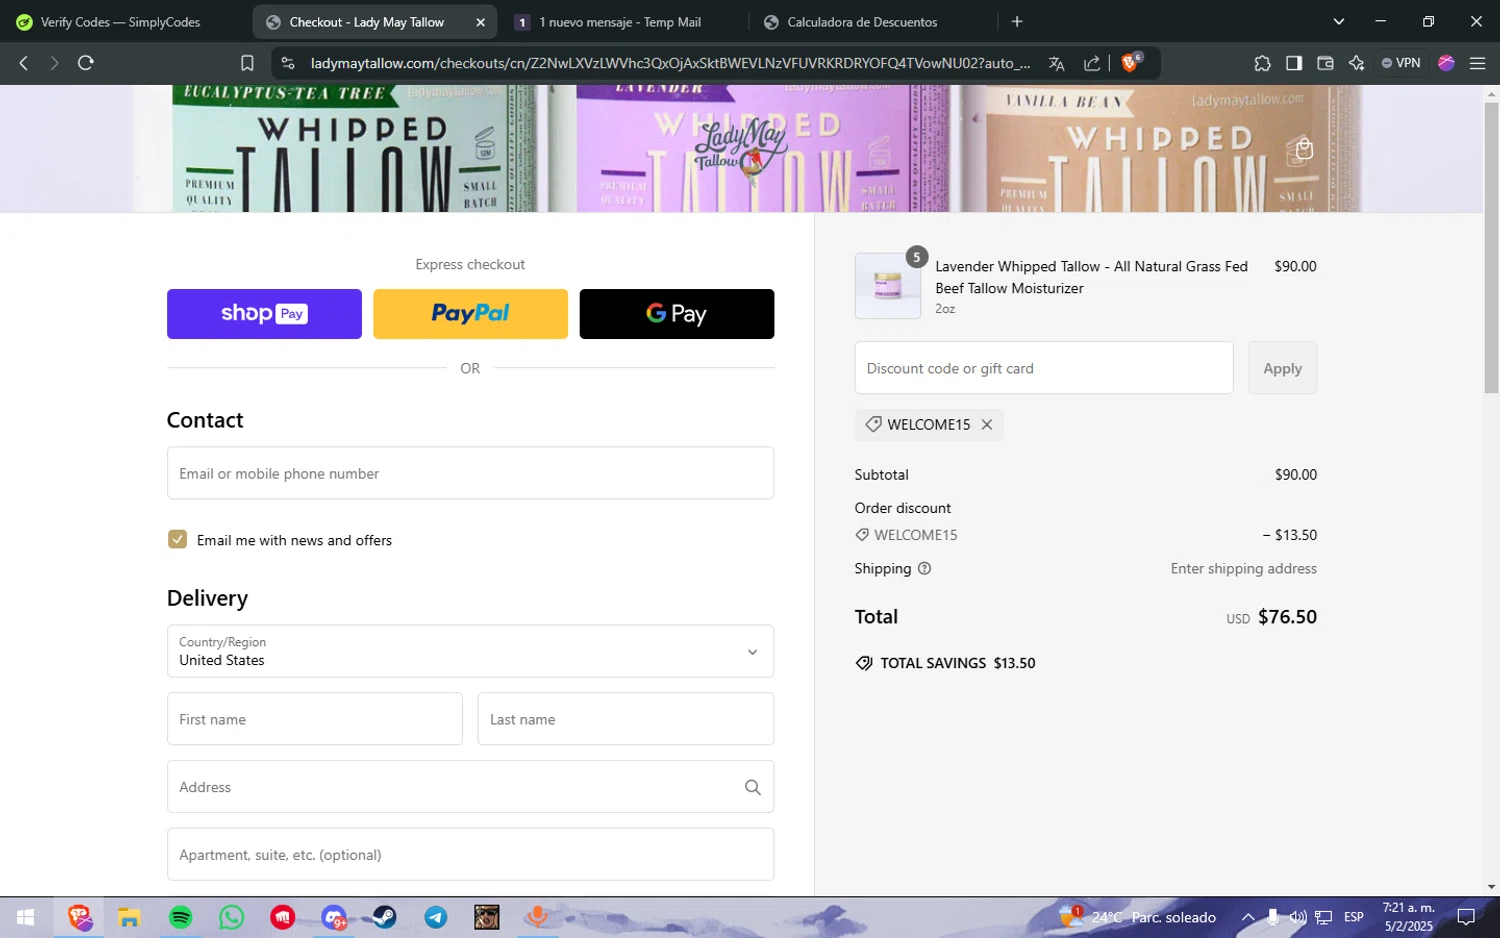Switch to Temp Mail tab
1500x938 pixels.
click(x=620, y=22)
